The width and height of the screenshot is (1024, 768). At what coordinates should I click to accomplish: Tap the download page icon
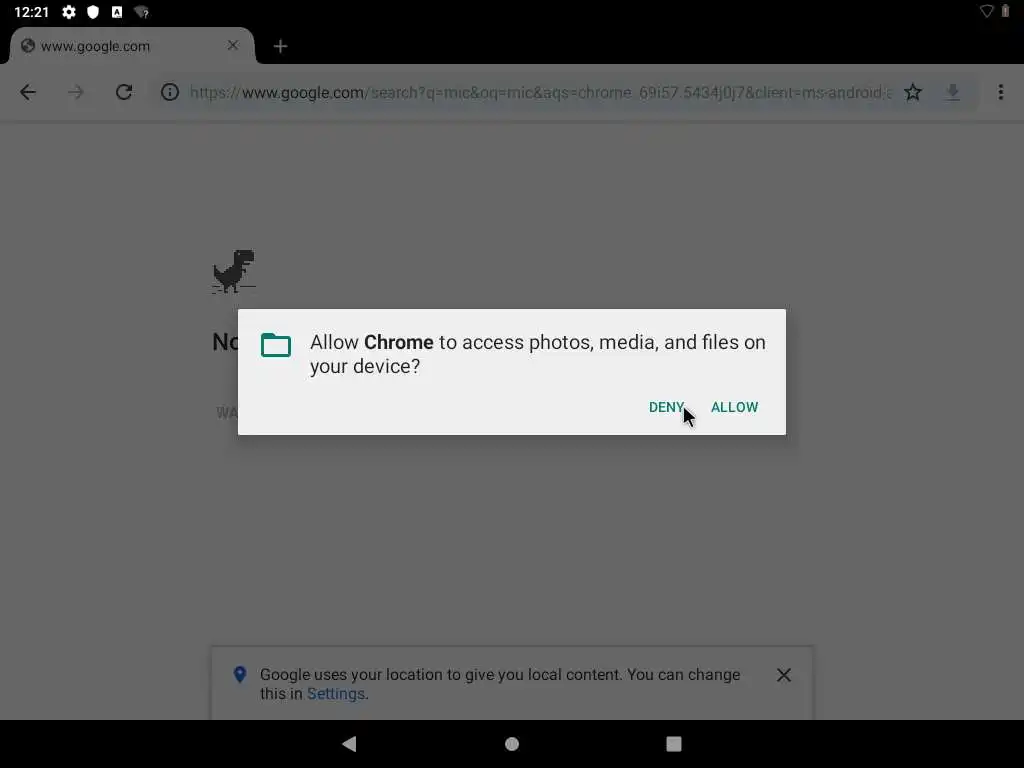click(953, 92)
